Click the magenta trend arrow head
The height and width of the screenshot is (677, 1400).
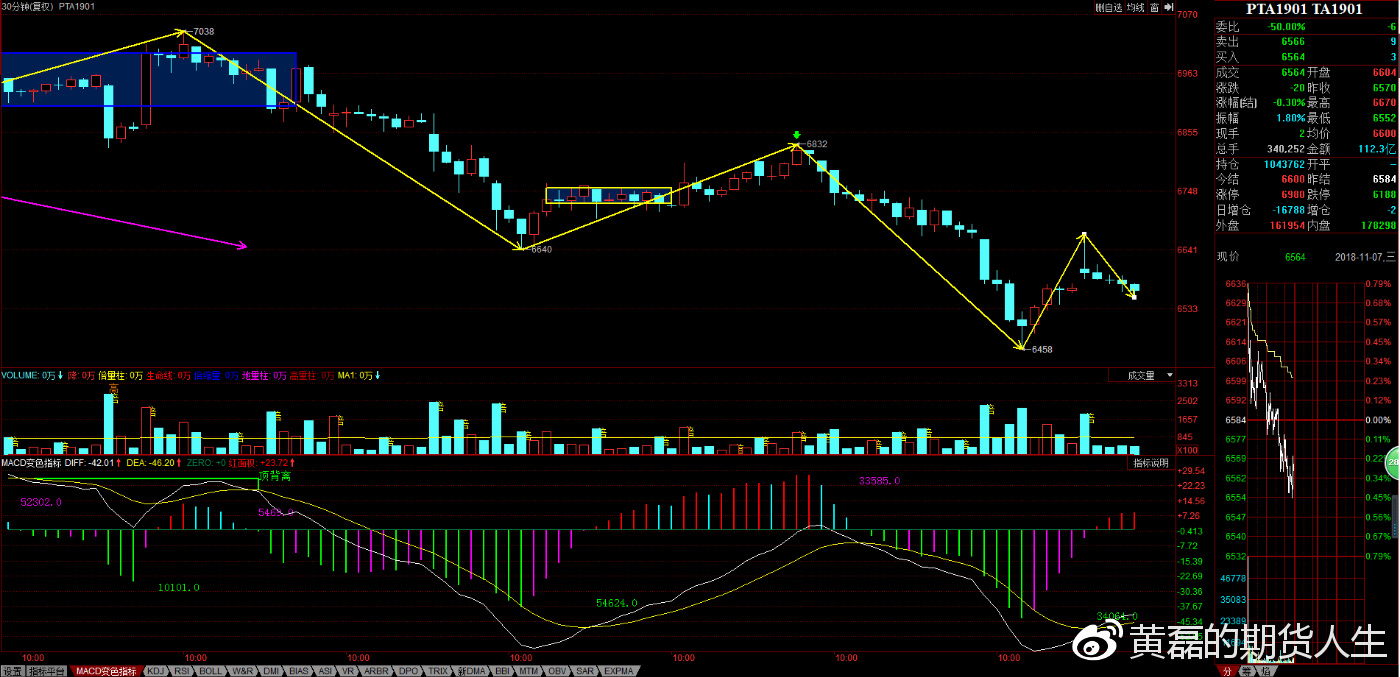[x=242, y=244]
